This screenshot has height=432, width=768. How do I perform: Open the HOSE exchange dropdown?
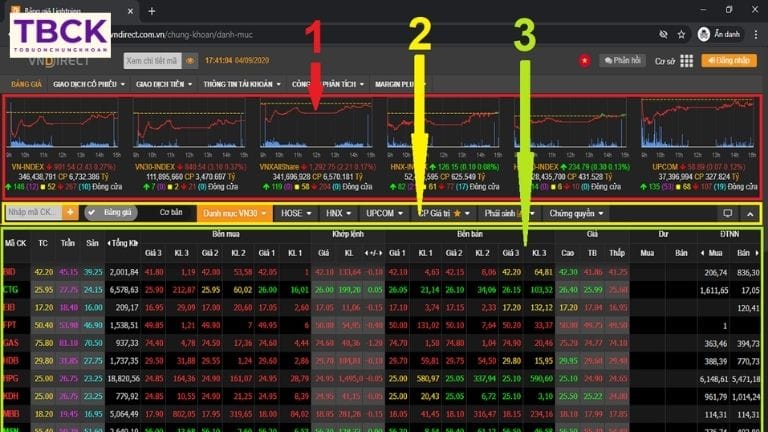[x=295, y=213]
